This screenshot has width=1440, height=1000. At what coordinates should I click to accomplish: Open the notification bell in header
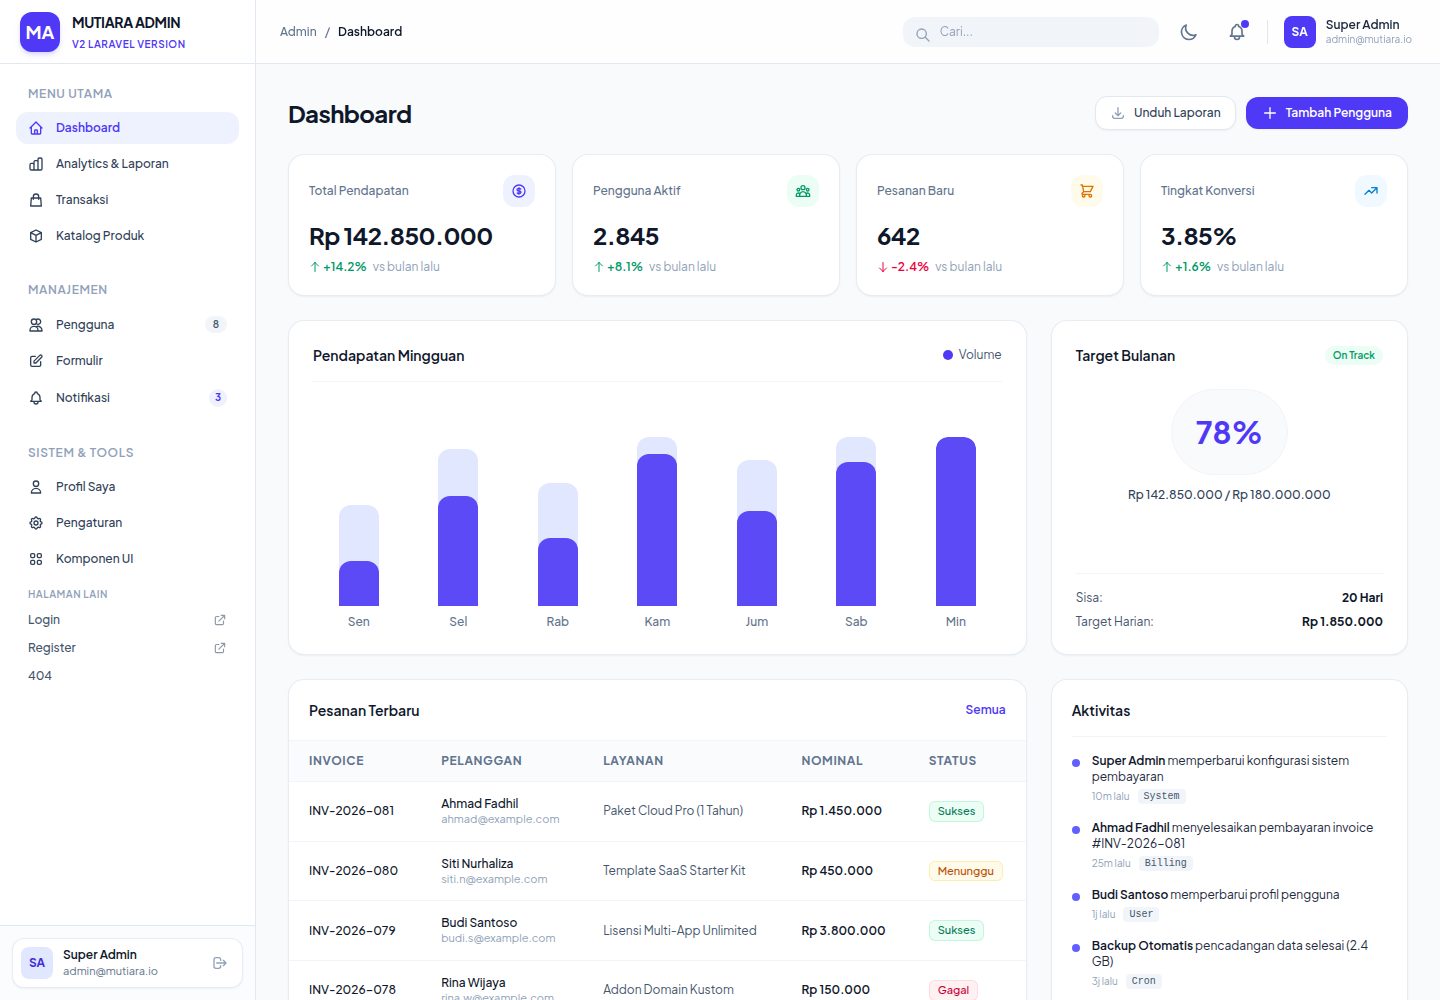tap(1237, 32)
